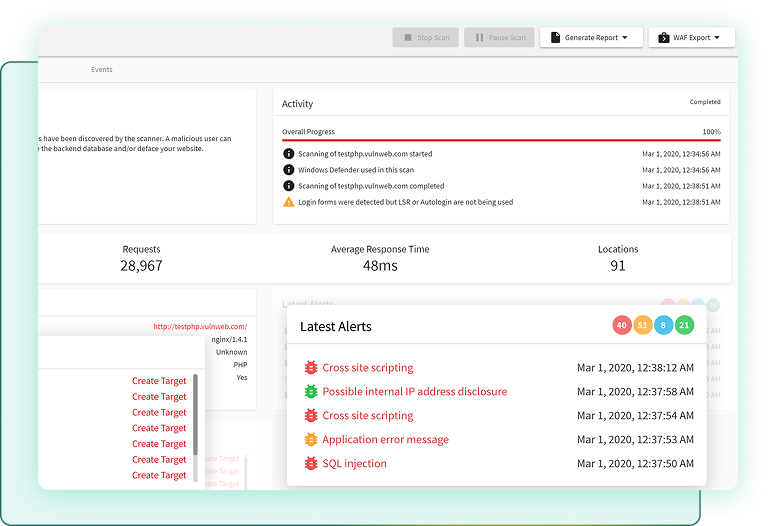Open the Cross site scripting alert from 12:38:12 AM
This screenshot has height=526, width=768.
(367, 368)
